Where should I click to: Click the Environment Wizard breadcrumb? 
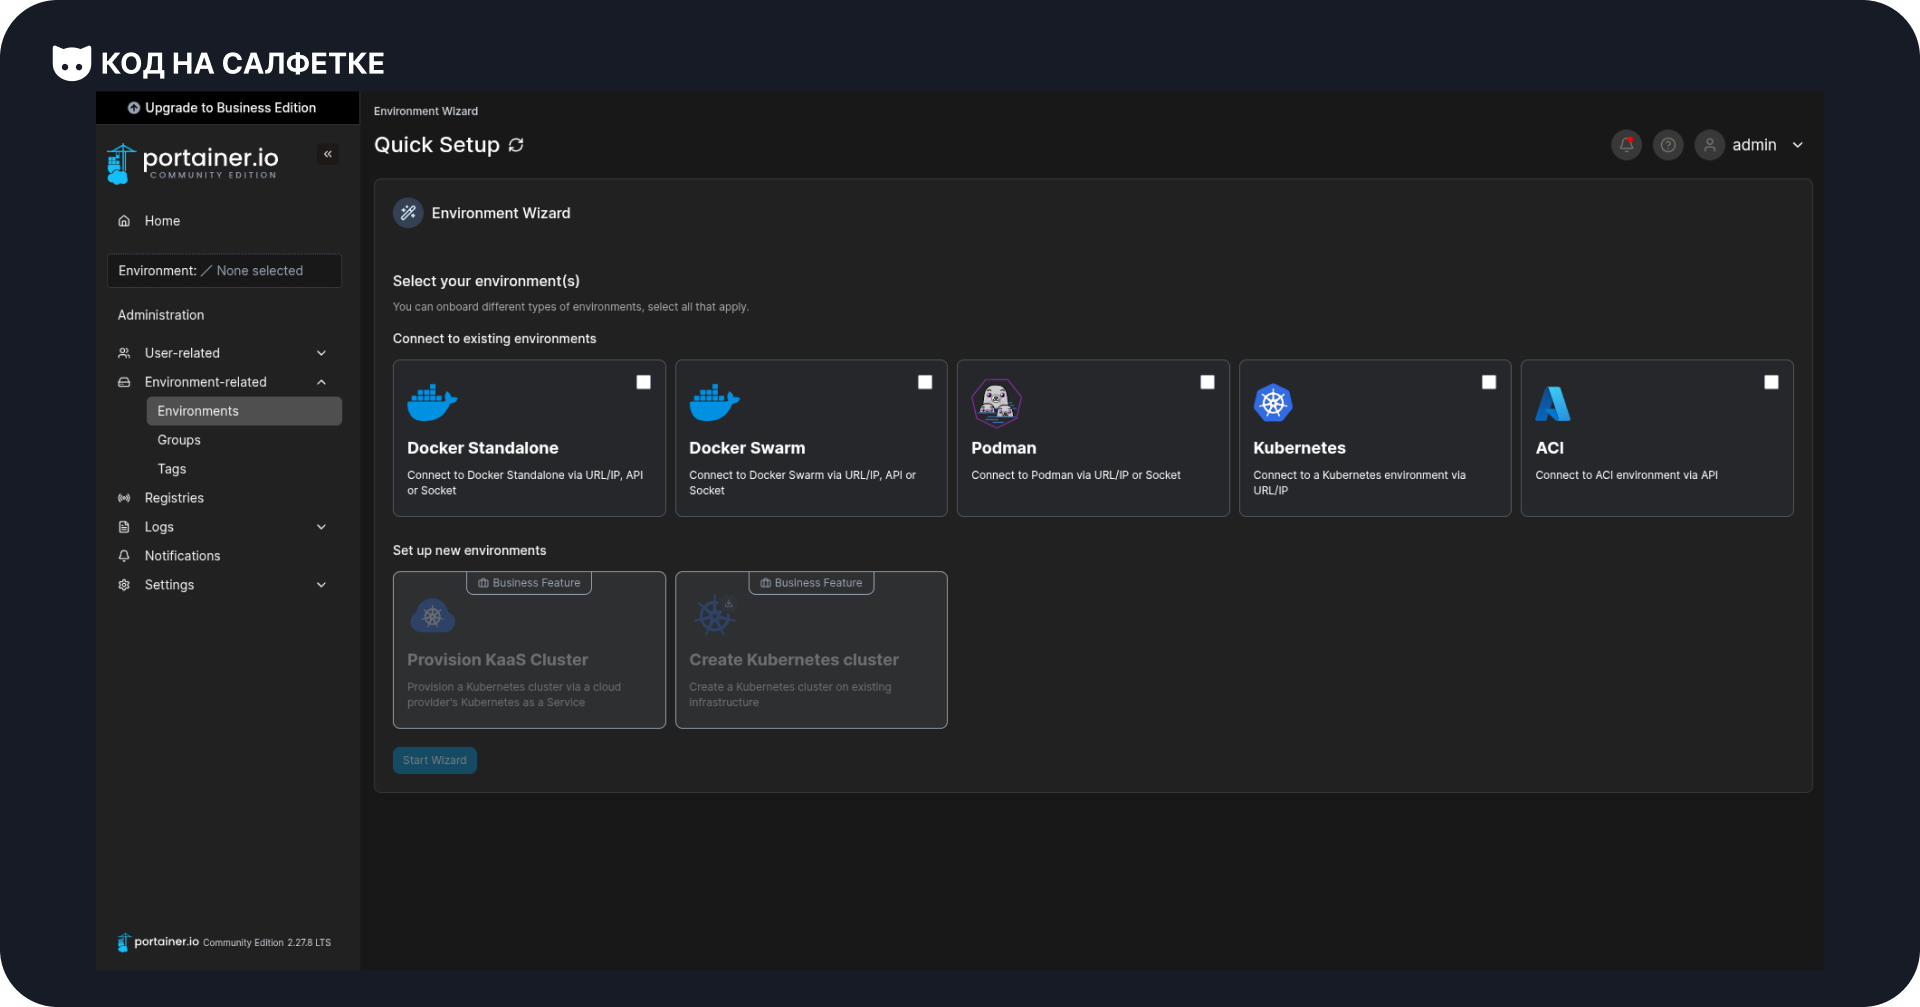[x=426, y=111]
